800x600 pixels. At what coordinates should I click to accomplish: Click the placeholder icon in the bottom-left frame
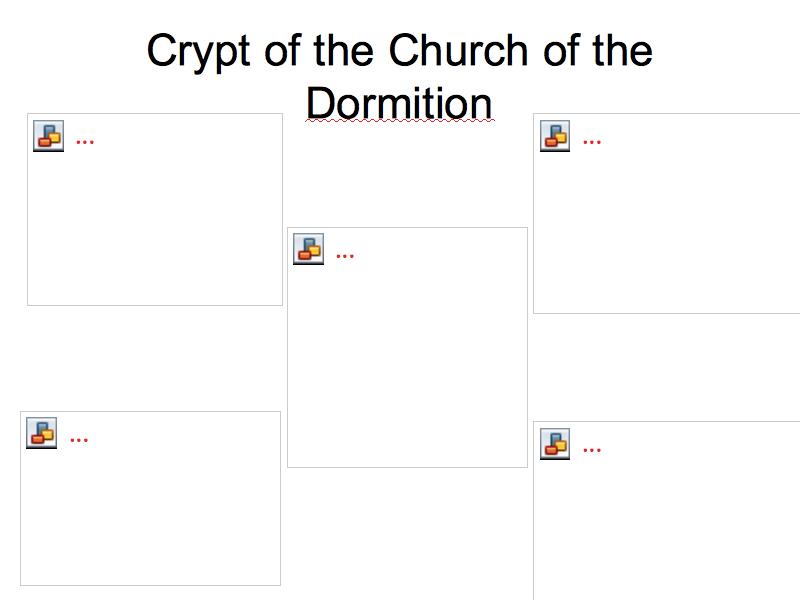coord(41,433)
